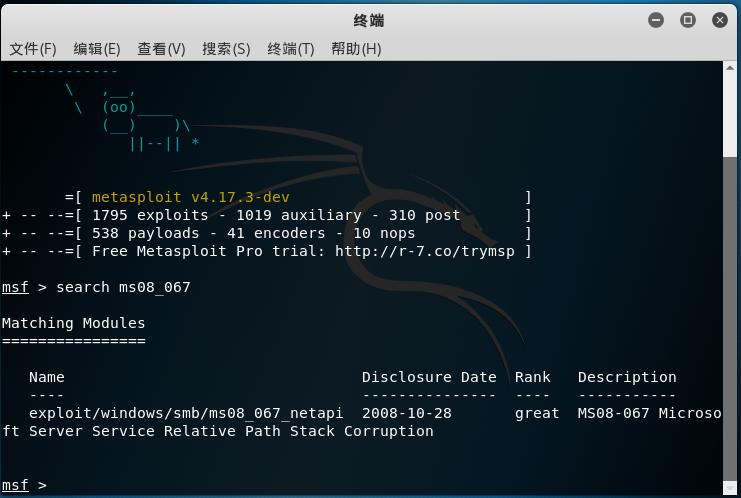Click the '538 payloads' text

146,233
